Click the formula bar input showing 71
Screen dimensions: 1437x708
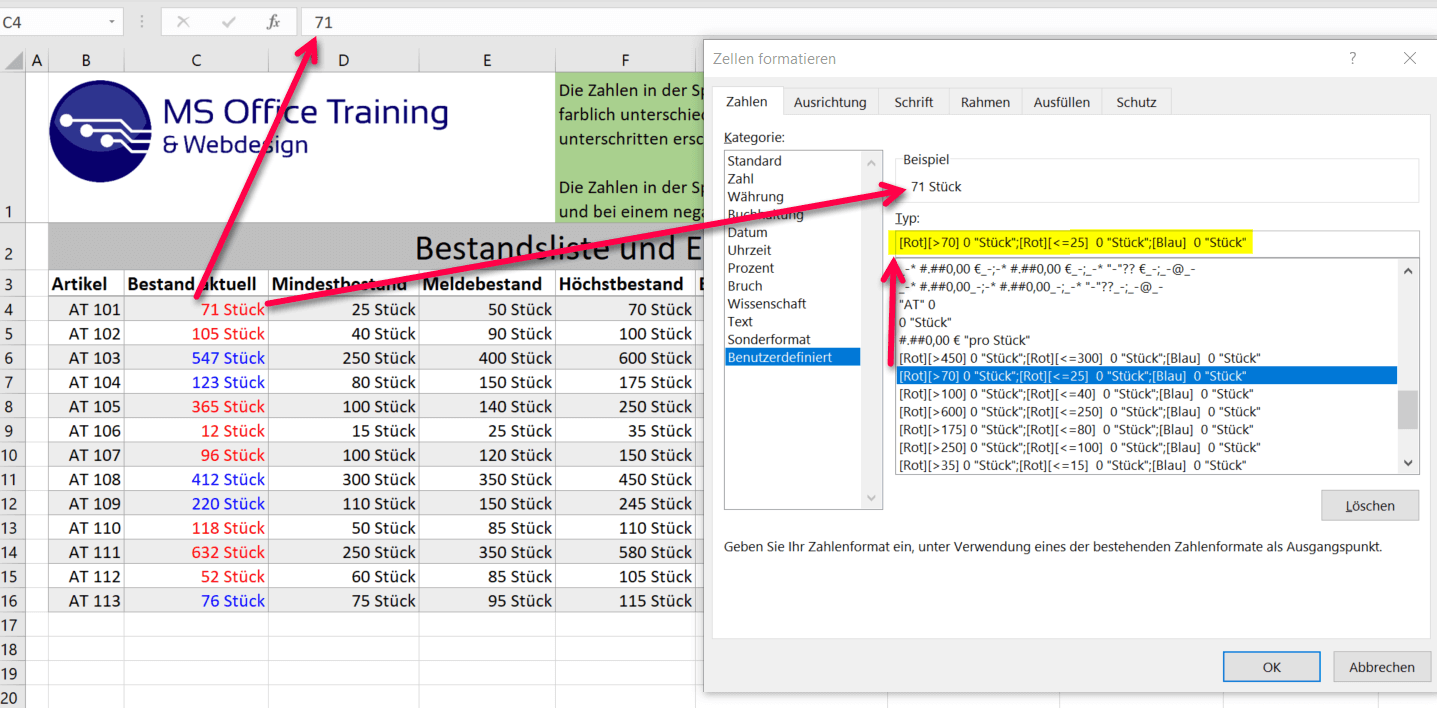point(870,21)
